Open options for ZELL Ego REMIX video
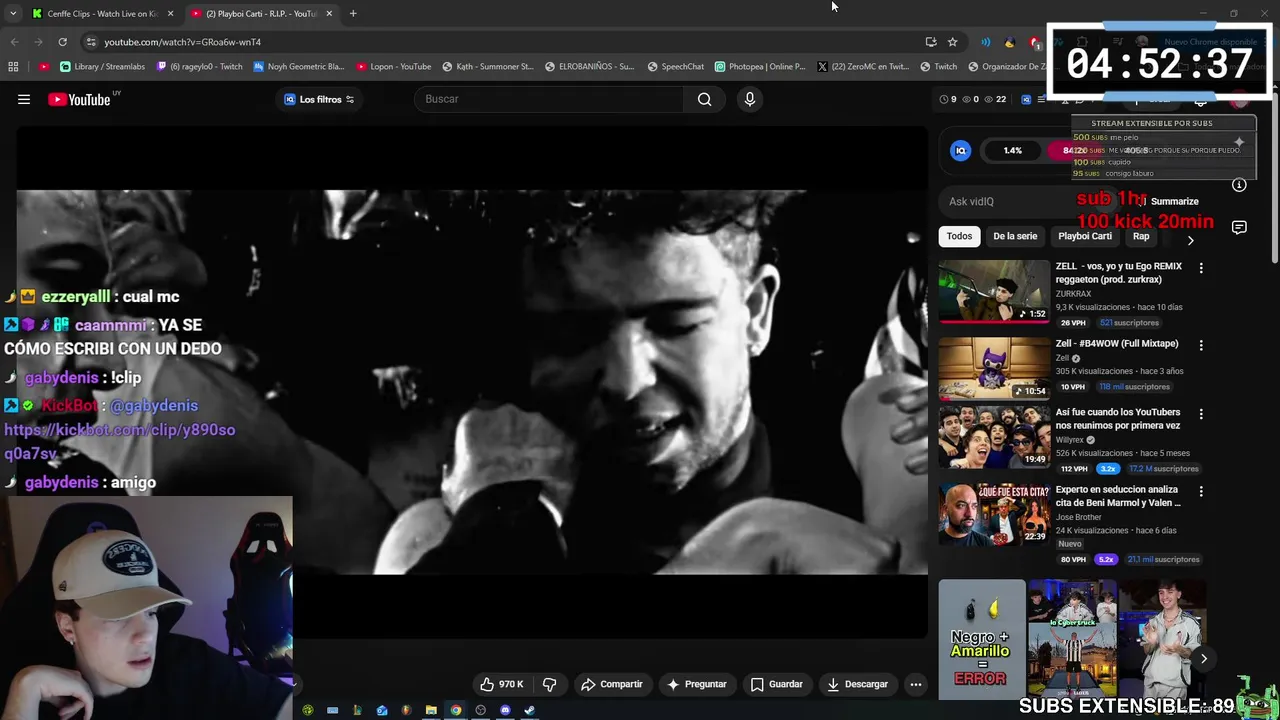The width and height of the screenshot is (1280, 720). click(x=1201, y=268)
